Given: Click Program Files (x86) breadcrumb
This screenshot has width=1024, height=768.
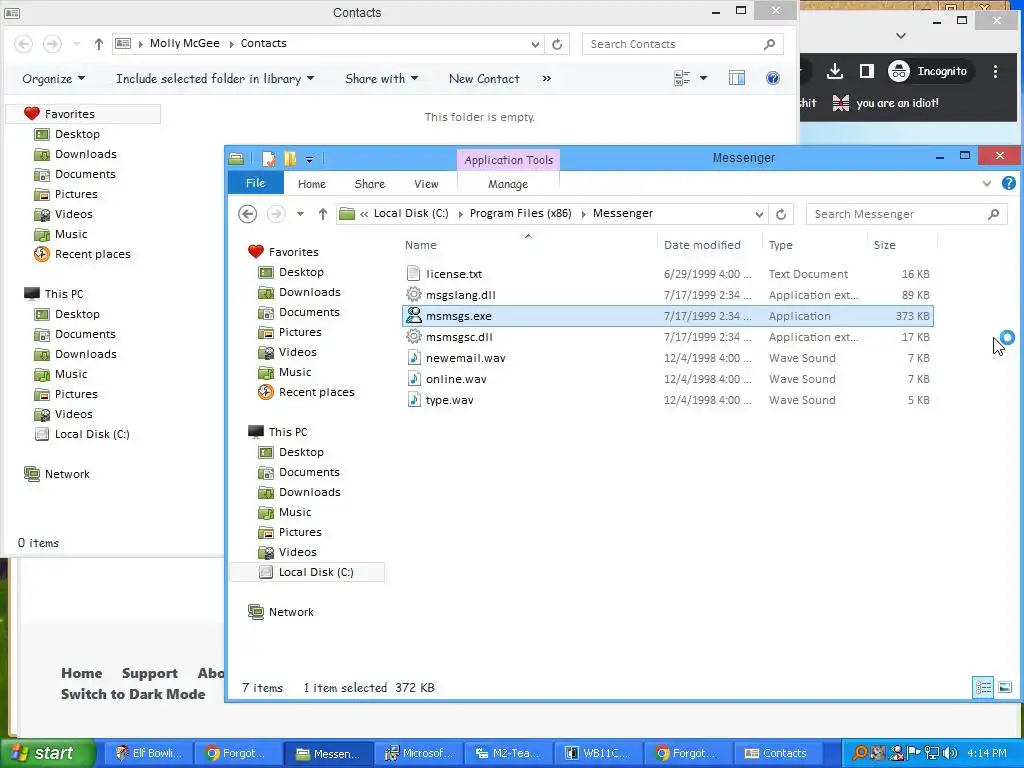Looking at the screenshot, I should 520,214.
